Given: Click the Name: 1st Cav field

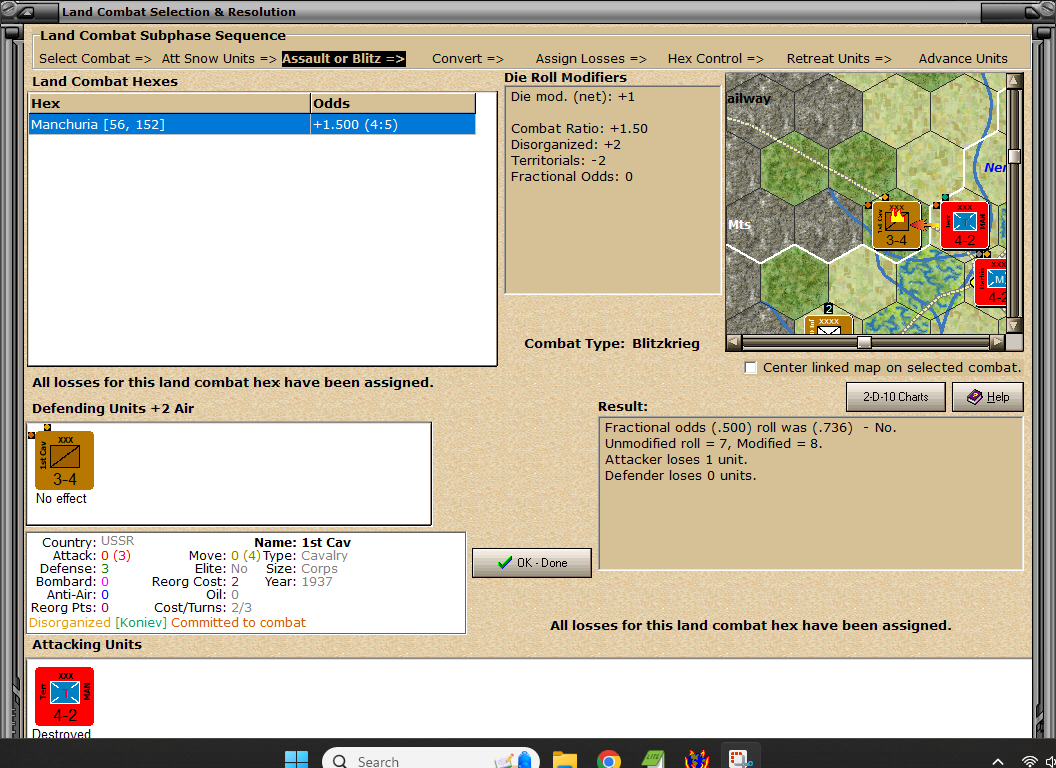Looking at the screenshot, I should [302, 542].
